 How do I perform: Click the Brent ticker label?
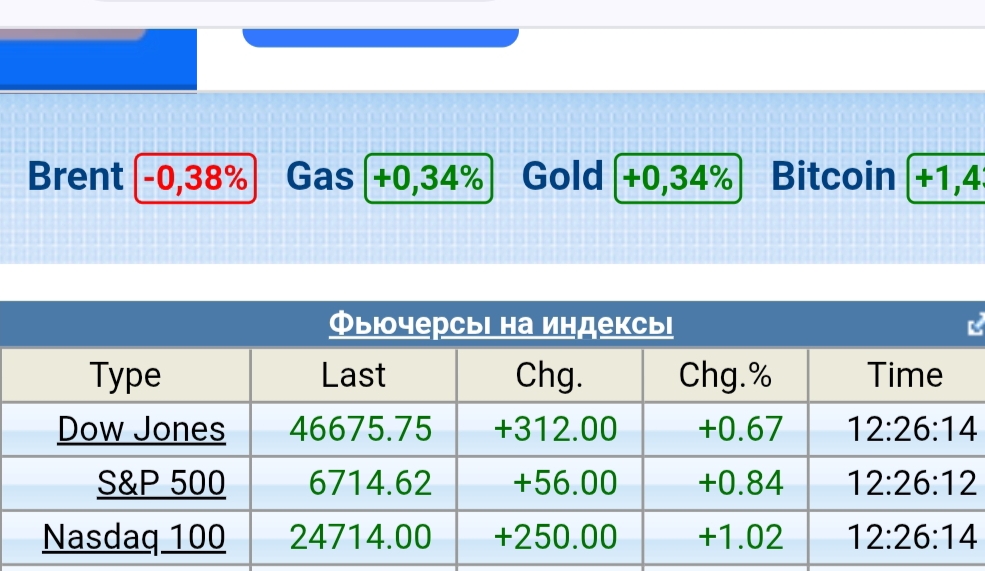pyautogui.click(x=76, y=177)
